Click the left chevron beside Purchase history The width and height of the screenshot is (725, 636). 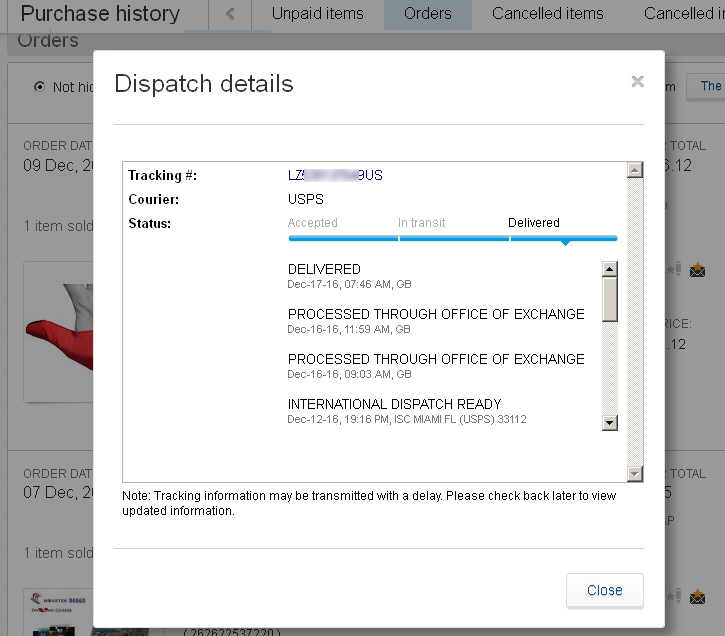(230, 14)
